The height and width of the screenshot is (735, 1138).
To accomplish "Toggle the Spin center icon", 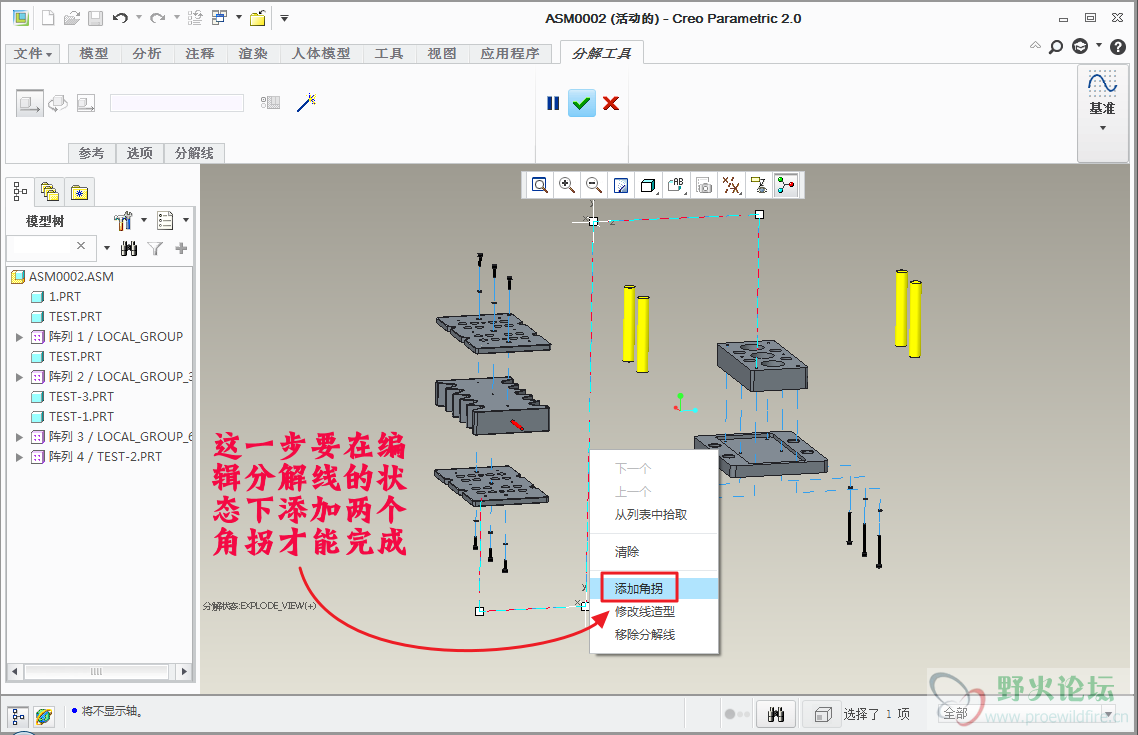I will point(786,186).
